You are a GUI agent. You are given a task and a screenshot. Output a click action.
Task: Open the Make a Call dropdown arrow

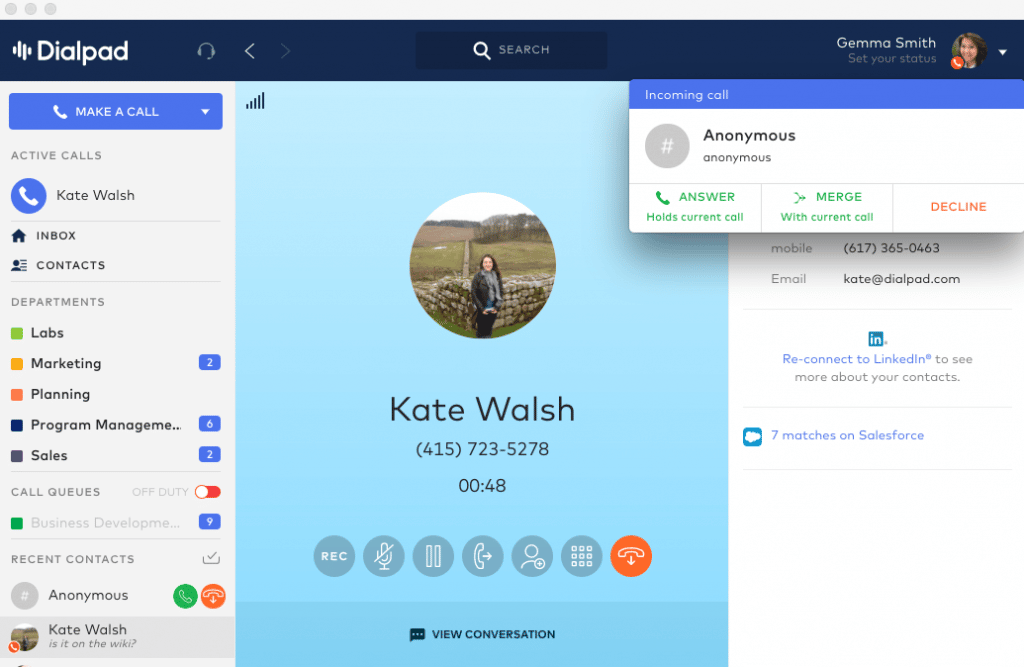pyautogui.click(x=207, y=111)
